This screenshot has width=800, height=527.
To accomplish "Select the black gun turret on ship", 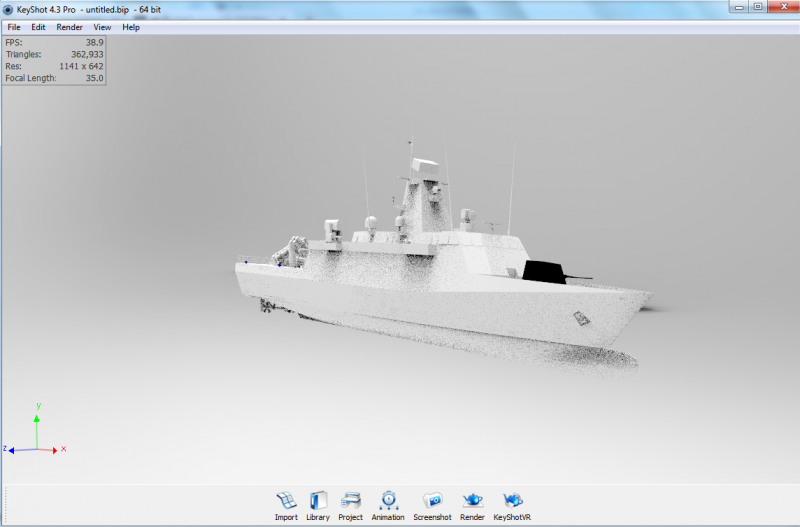I will click(x=544, y=271).
